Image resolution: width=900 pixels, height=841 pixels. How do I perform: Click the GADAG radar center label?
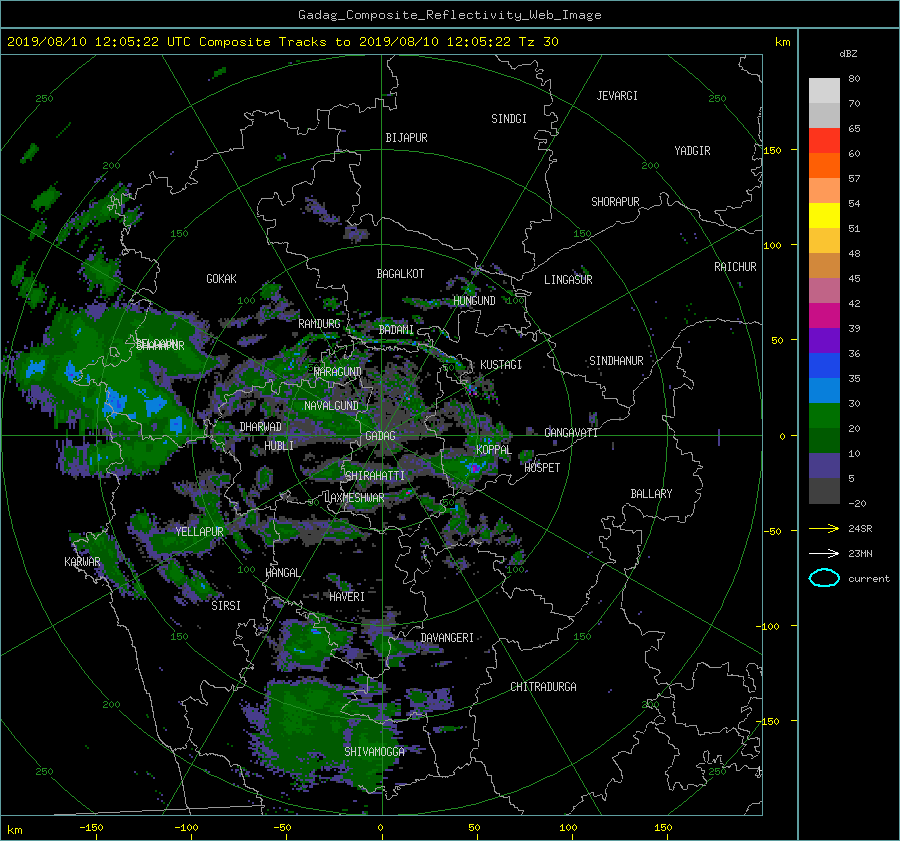pos(380,436)
